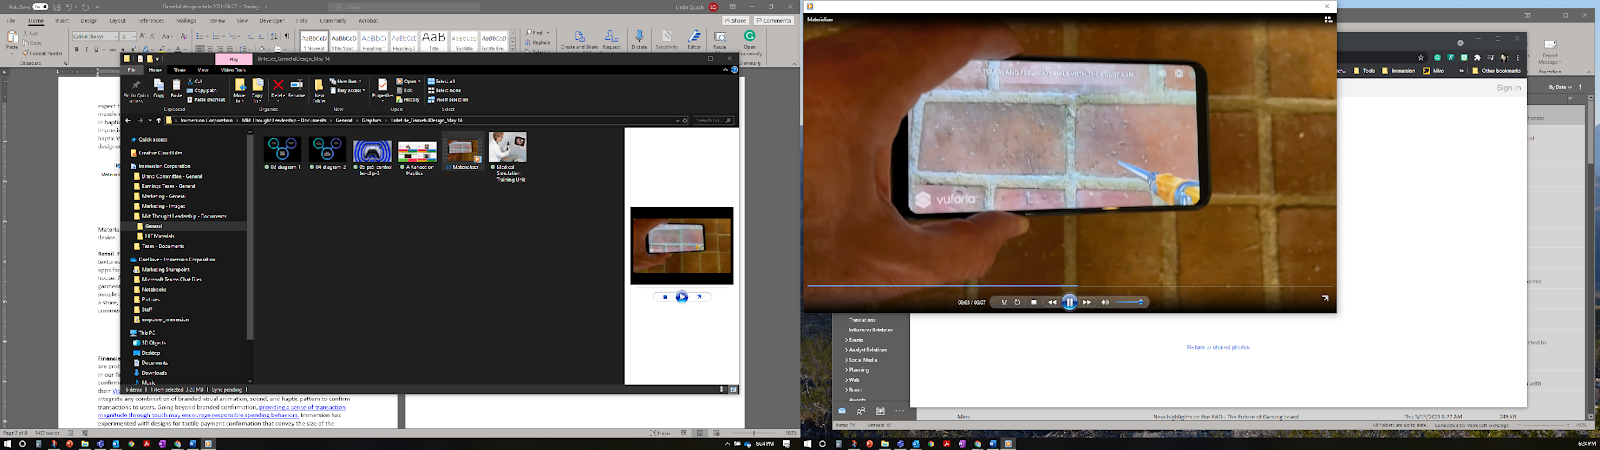Adjust the media player volume slider
Screen dimensions: 1600x450
tap(1129, 302)
